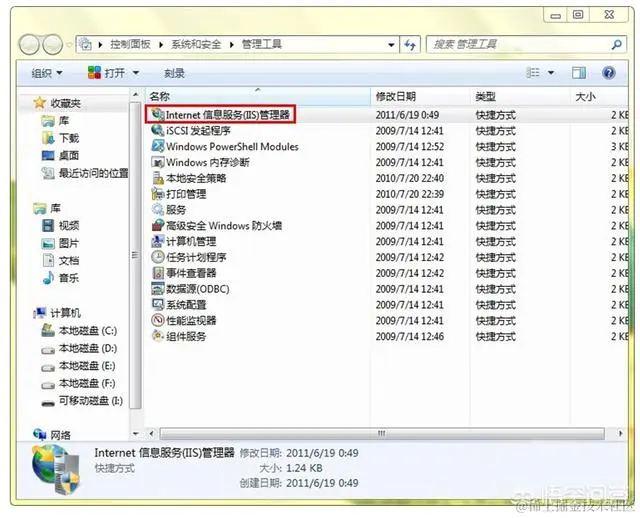640x518 pixels.
Task: Click the refresh icon beside address bar
Action: (410, 44)
